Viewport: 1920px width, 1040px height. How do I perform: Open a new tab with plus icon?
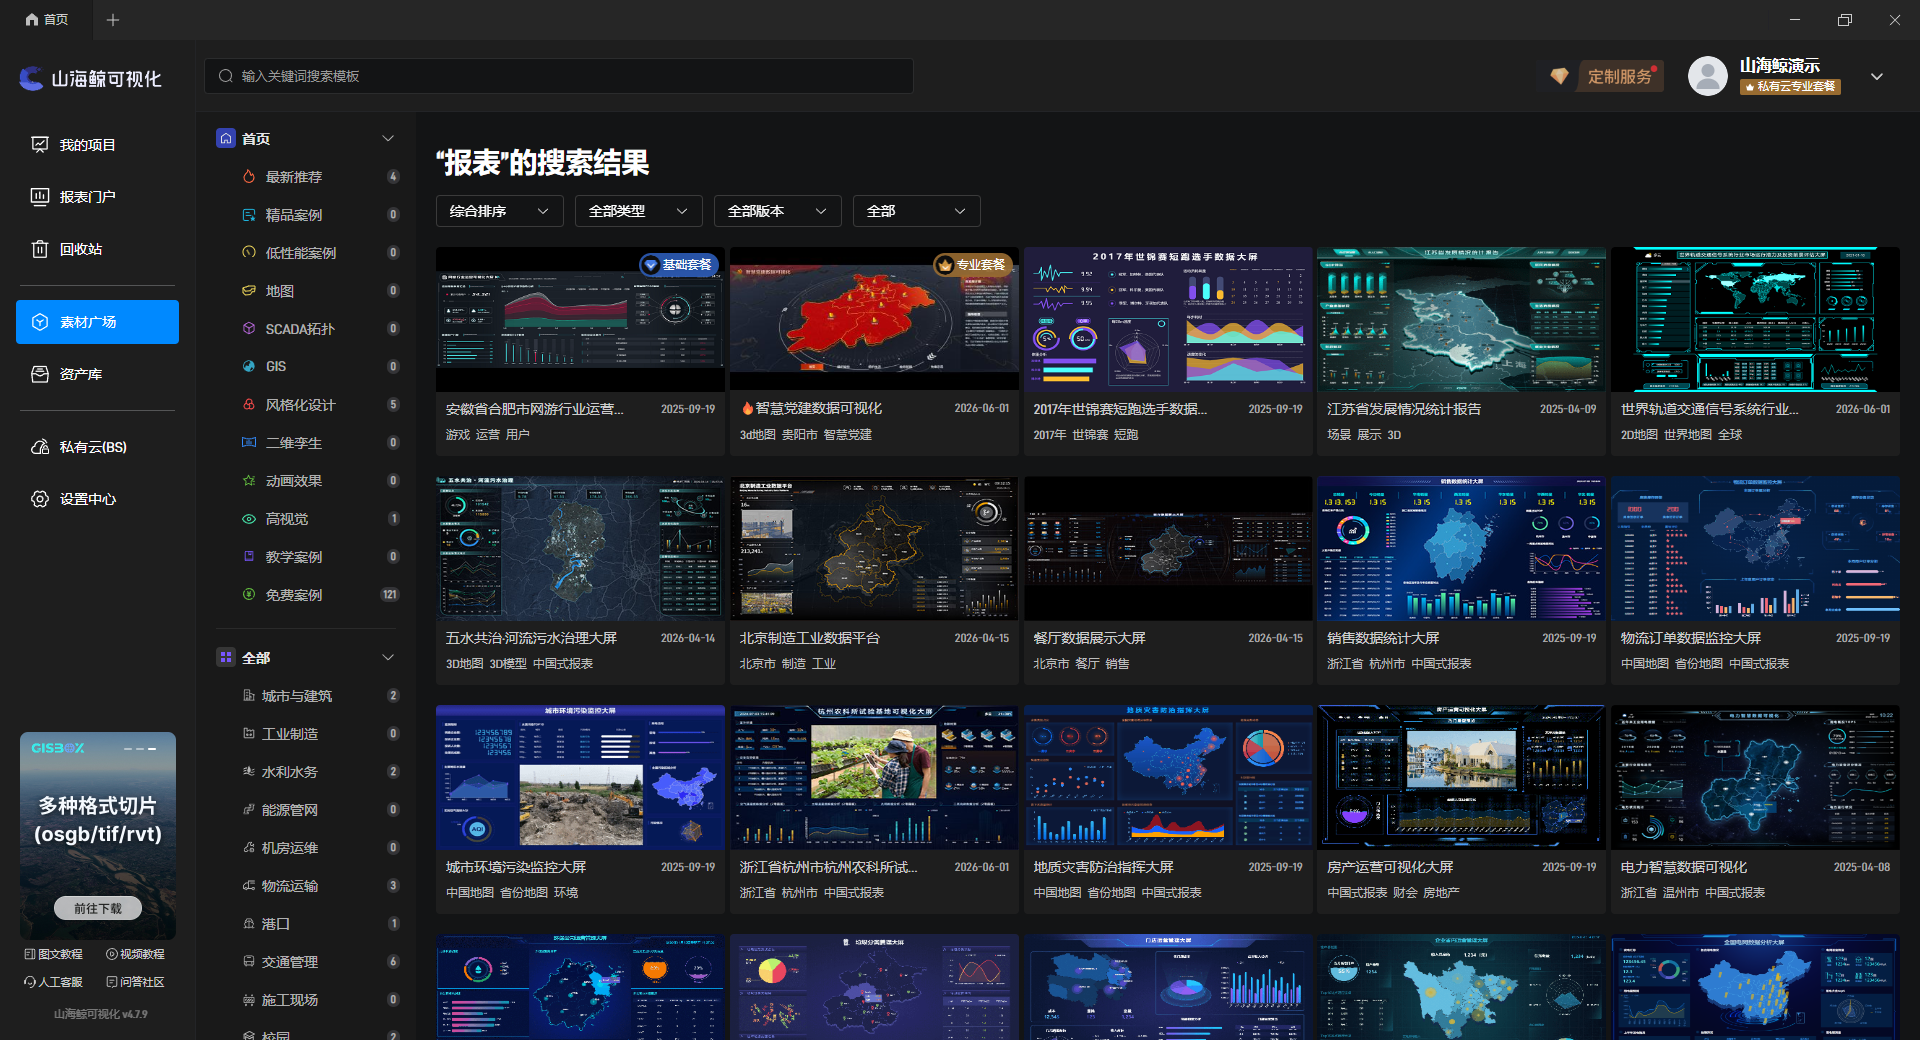click(113, 20)
